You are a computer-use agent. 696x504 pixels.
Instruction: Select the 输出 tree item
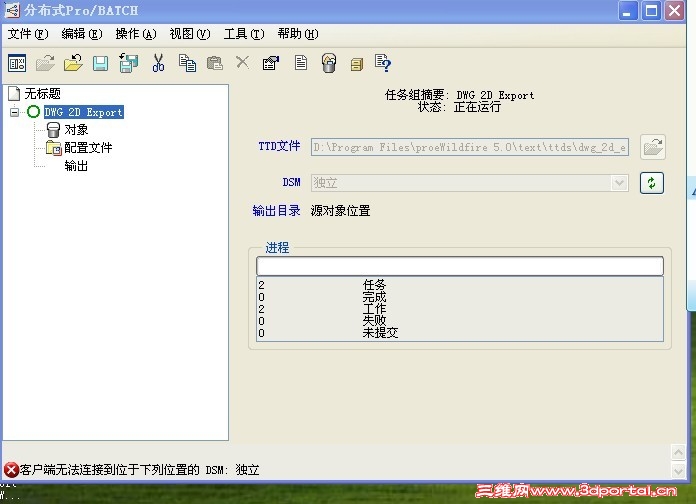point(76,166)
